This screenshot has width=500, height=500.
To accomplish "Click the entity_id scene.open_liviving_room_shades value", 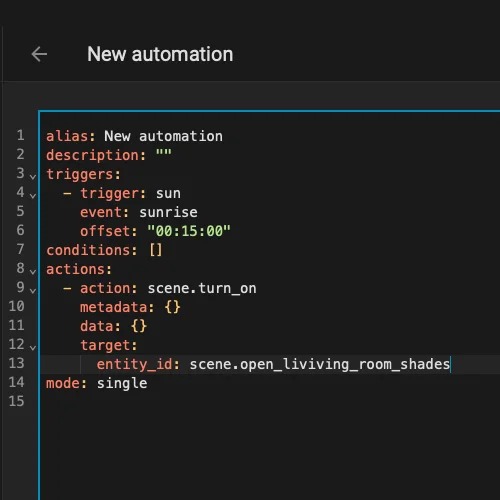I will 320,364.
